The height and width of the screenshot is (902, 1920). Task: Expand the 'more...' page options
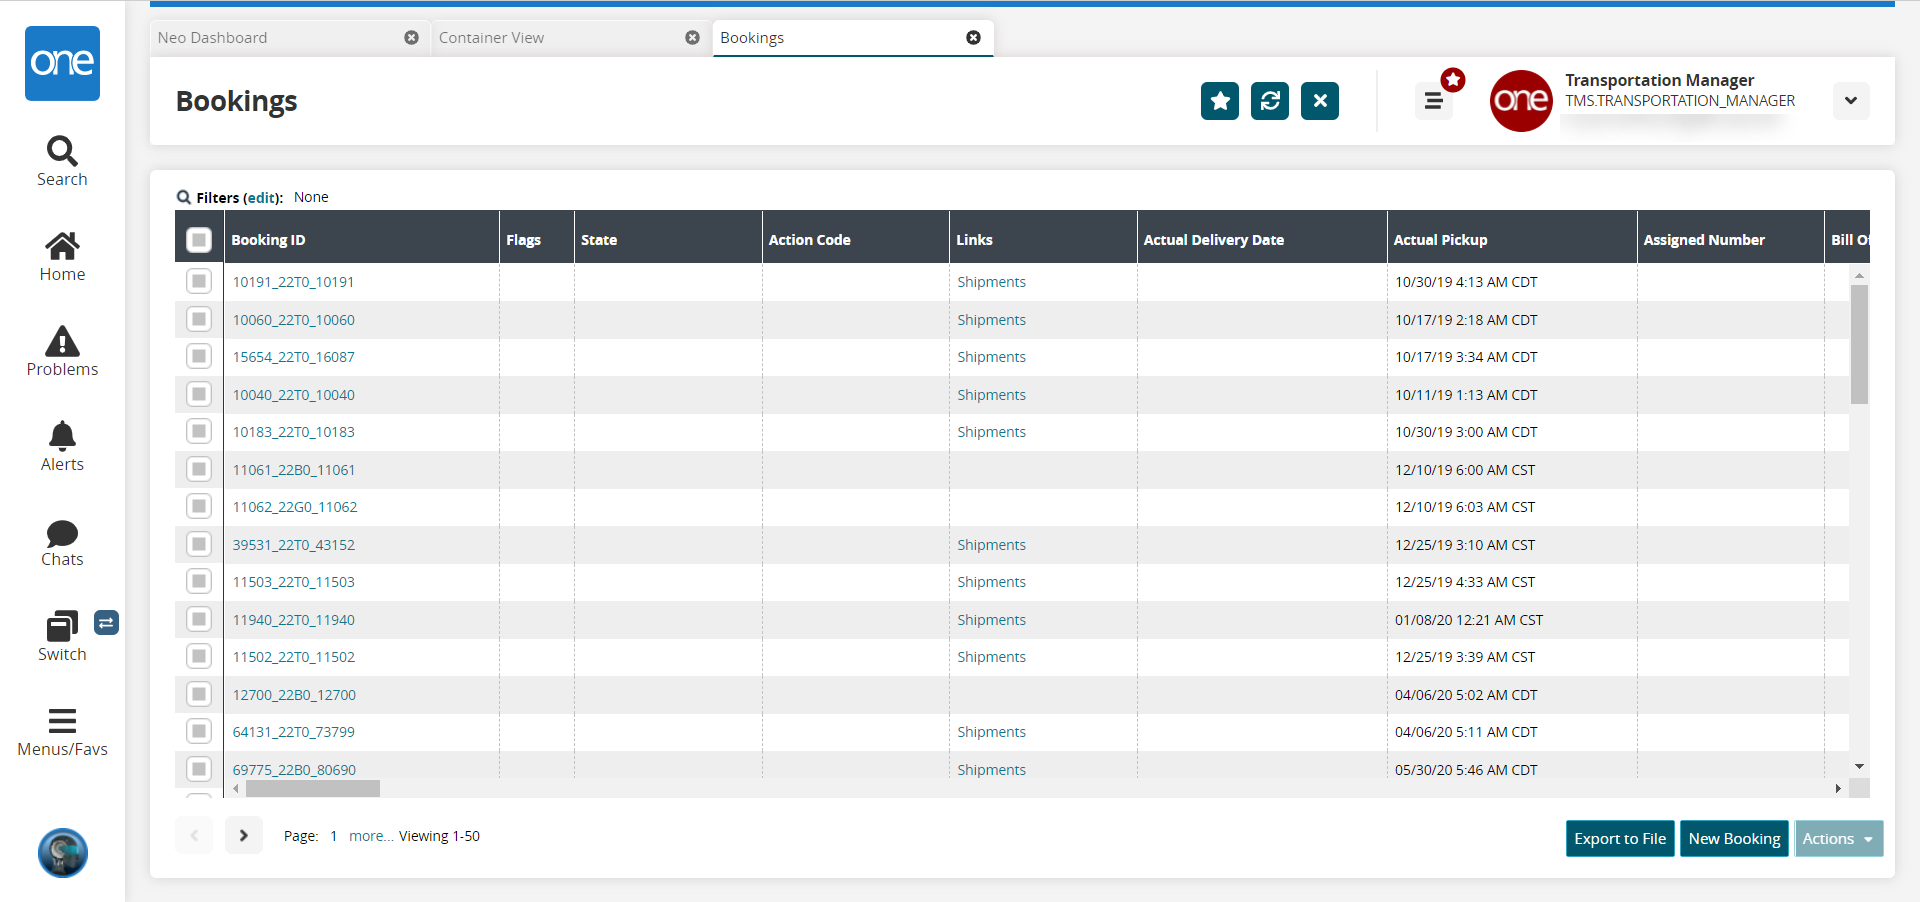click(370, 836)
